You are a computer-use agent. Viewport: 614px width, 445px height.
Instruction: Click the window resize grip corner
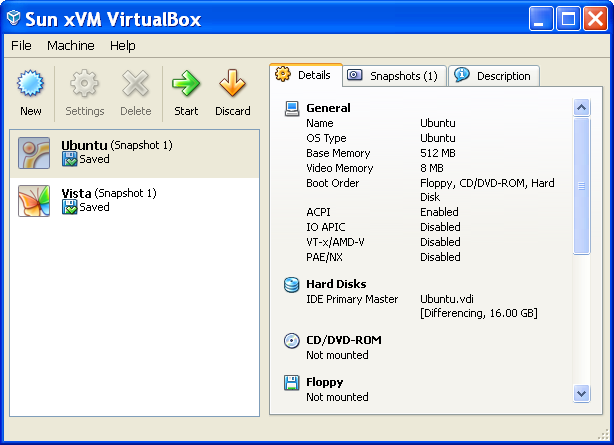603,435
